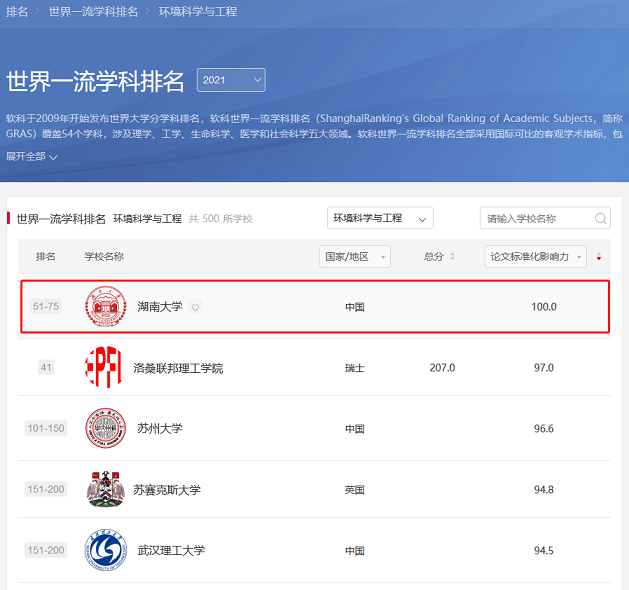The height and width of the screenshot is (590, 629).
Task: Click 英国 in the country column
Action: pyautogui.click(x=355, y=490)
